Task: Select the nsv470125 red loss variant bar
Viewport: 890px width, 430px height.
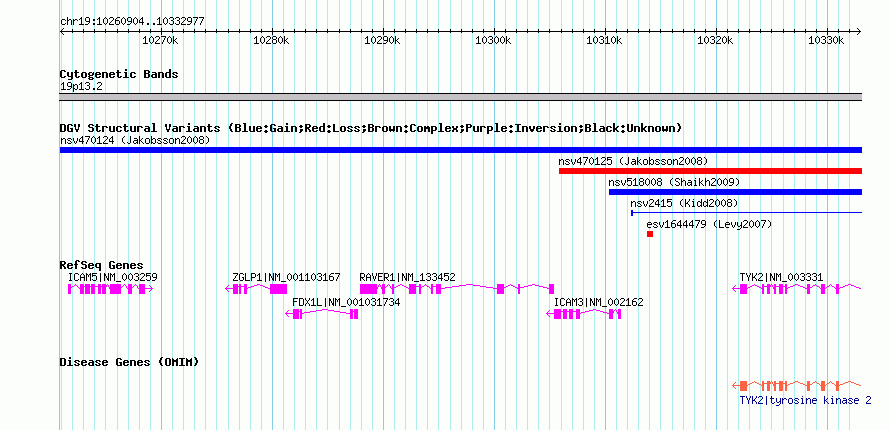Action: [711, 171]
